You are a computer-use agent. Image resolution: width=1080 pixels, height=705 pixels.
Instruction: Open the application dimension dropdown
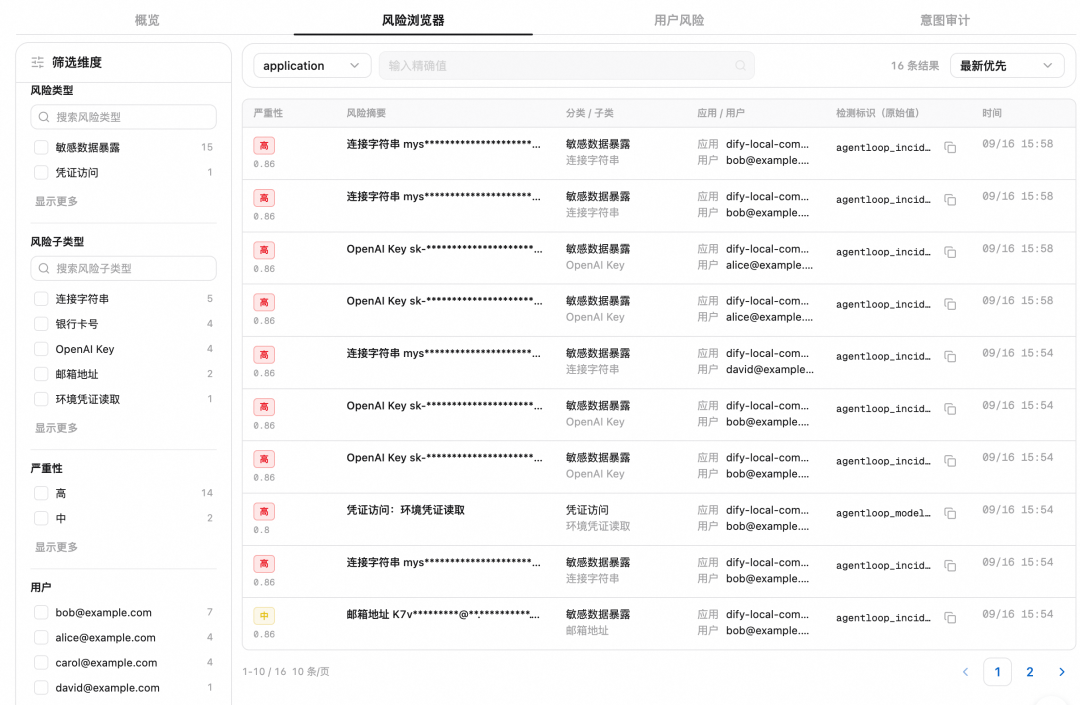pos(312,65)
